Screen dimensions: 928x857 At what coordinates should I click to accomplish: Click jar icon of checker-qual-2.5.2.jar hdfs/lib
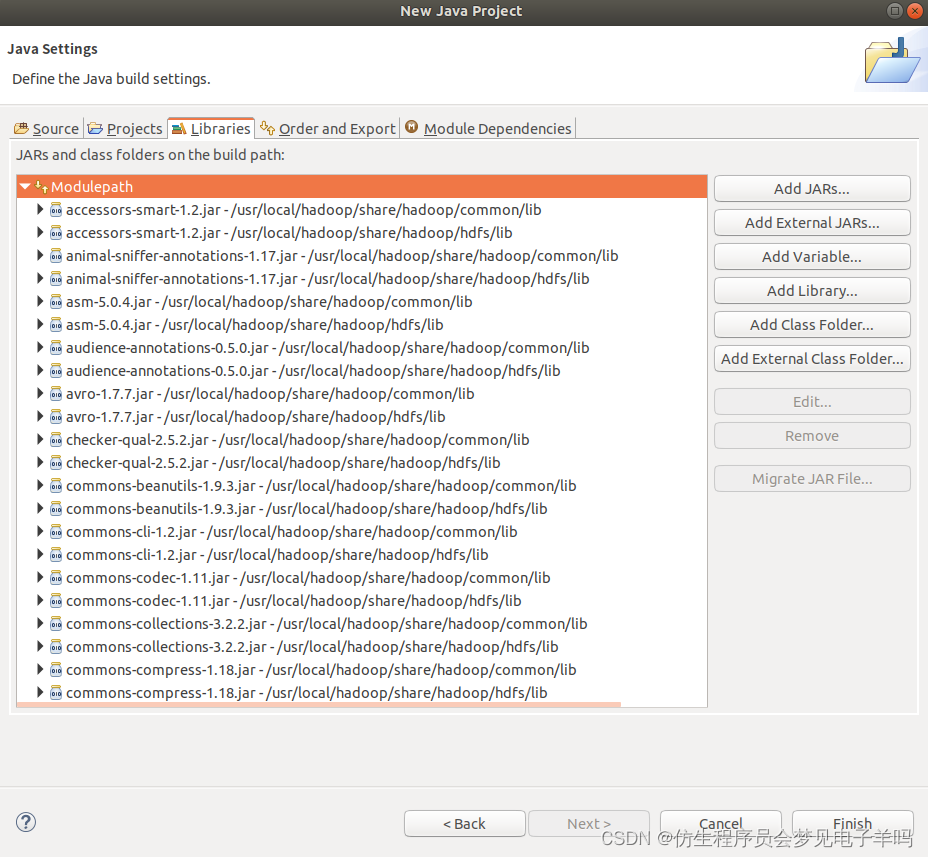(56, 463)
